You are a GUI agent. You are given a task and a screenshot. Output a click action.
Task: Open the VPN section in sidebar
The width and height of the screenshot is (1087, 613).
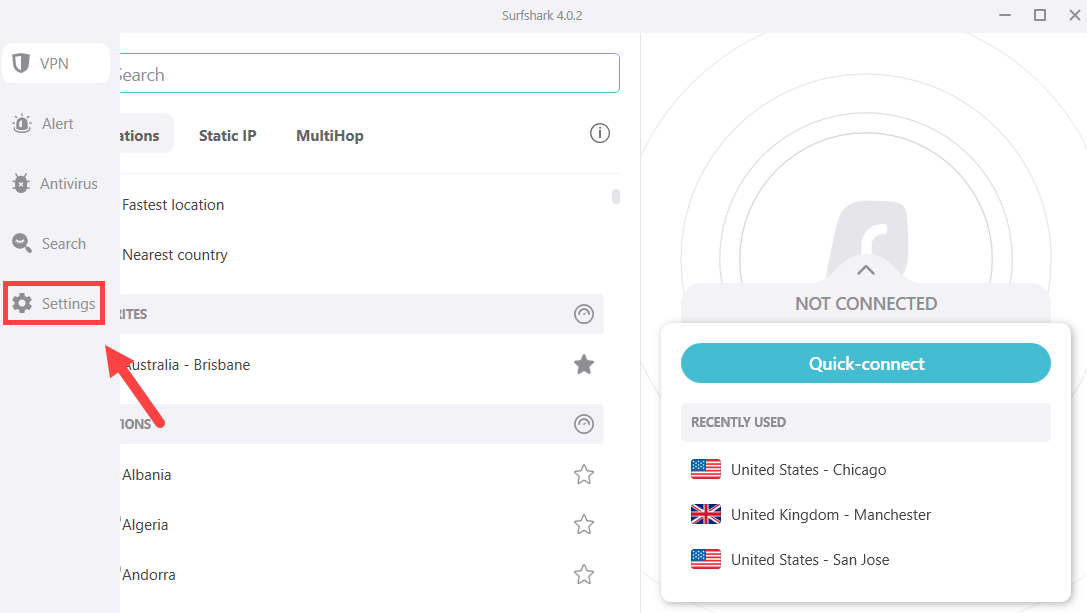click(55, 63)
